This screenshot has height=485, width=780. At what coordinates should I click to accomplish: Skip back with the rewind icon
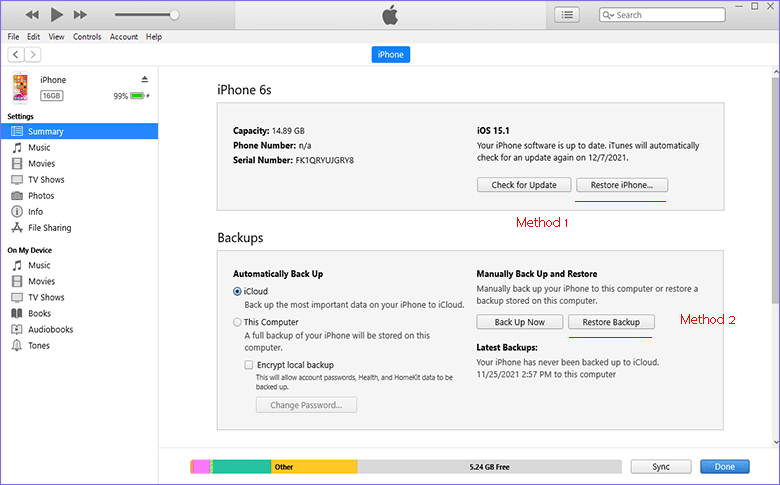(x=32, y=15)
